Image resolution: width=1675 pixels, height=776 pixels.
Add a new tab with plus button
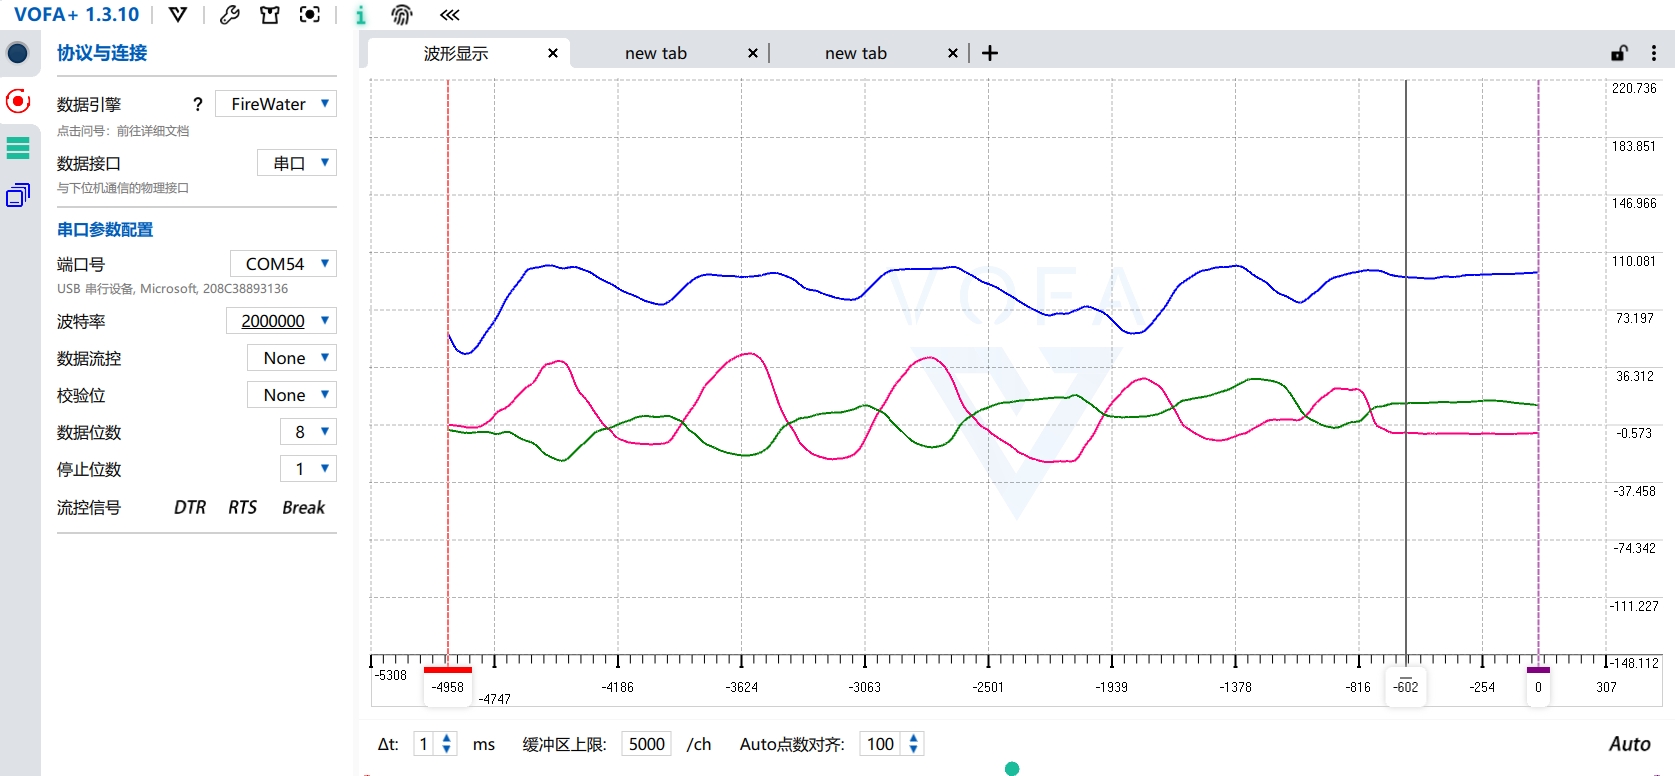coord(990,54)
